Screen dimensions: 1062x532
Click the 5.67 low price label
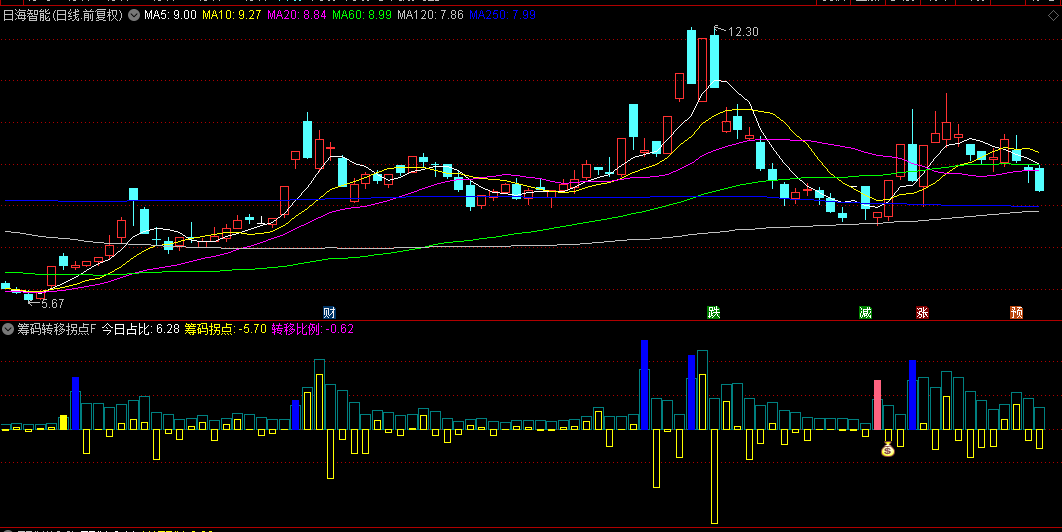51,304
